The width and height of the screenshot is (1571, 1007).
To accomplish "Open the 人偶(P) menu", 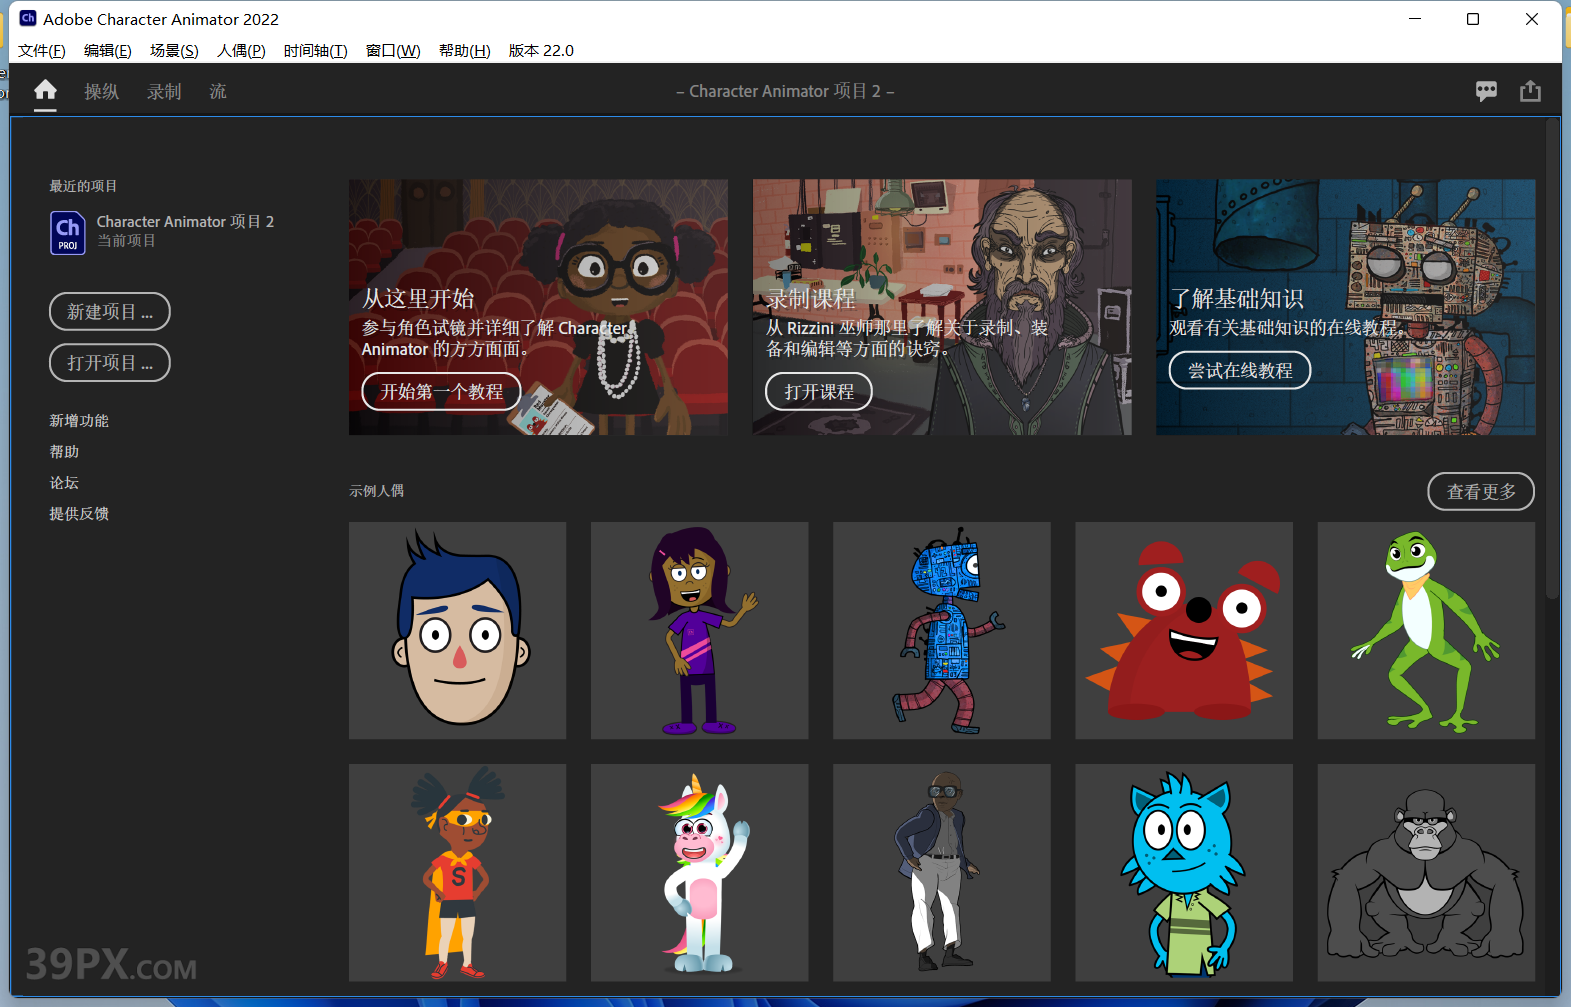I will pos(241,51).
